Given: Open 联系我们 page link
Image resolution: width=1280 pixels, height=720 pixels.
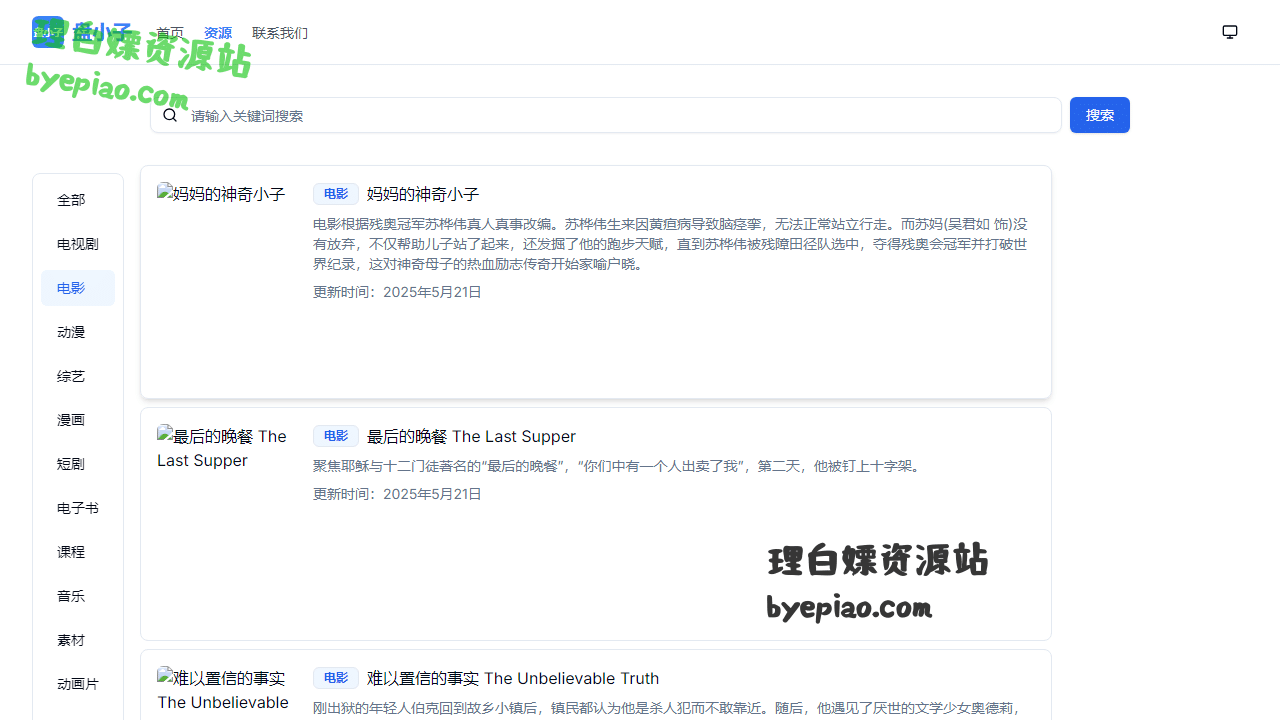Looking at the screenshot, I should coord(280,33).
